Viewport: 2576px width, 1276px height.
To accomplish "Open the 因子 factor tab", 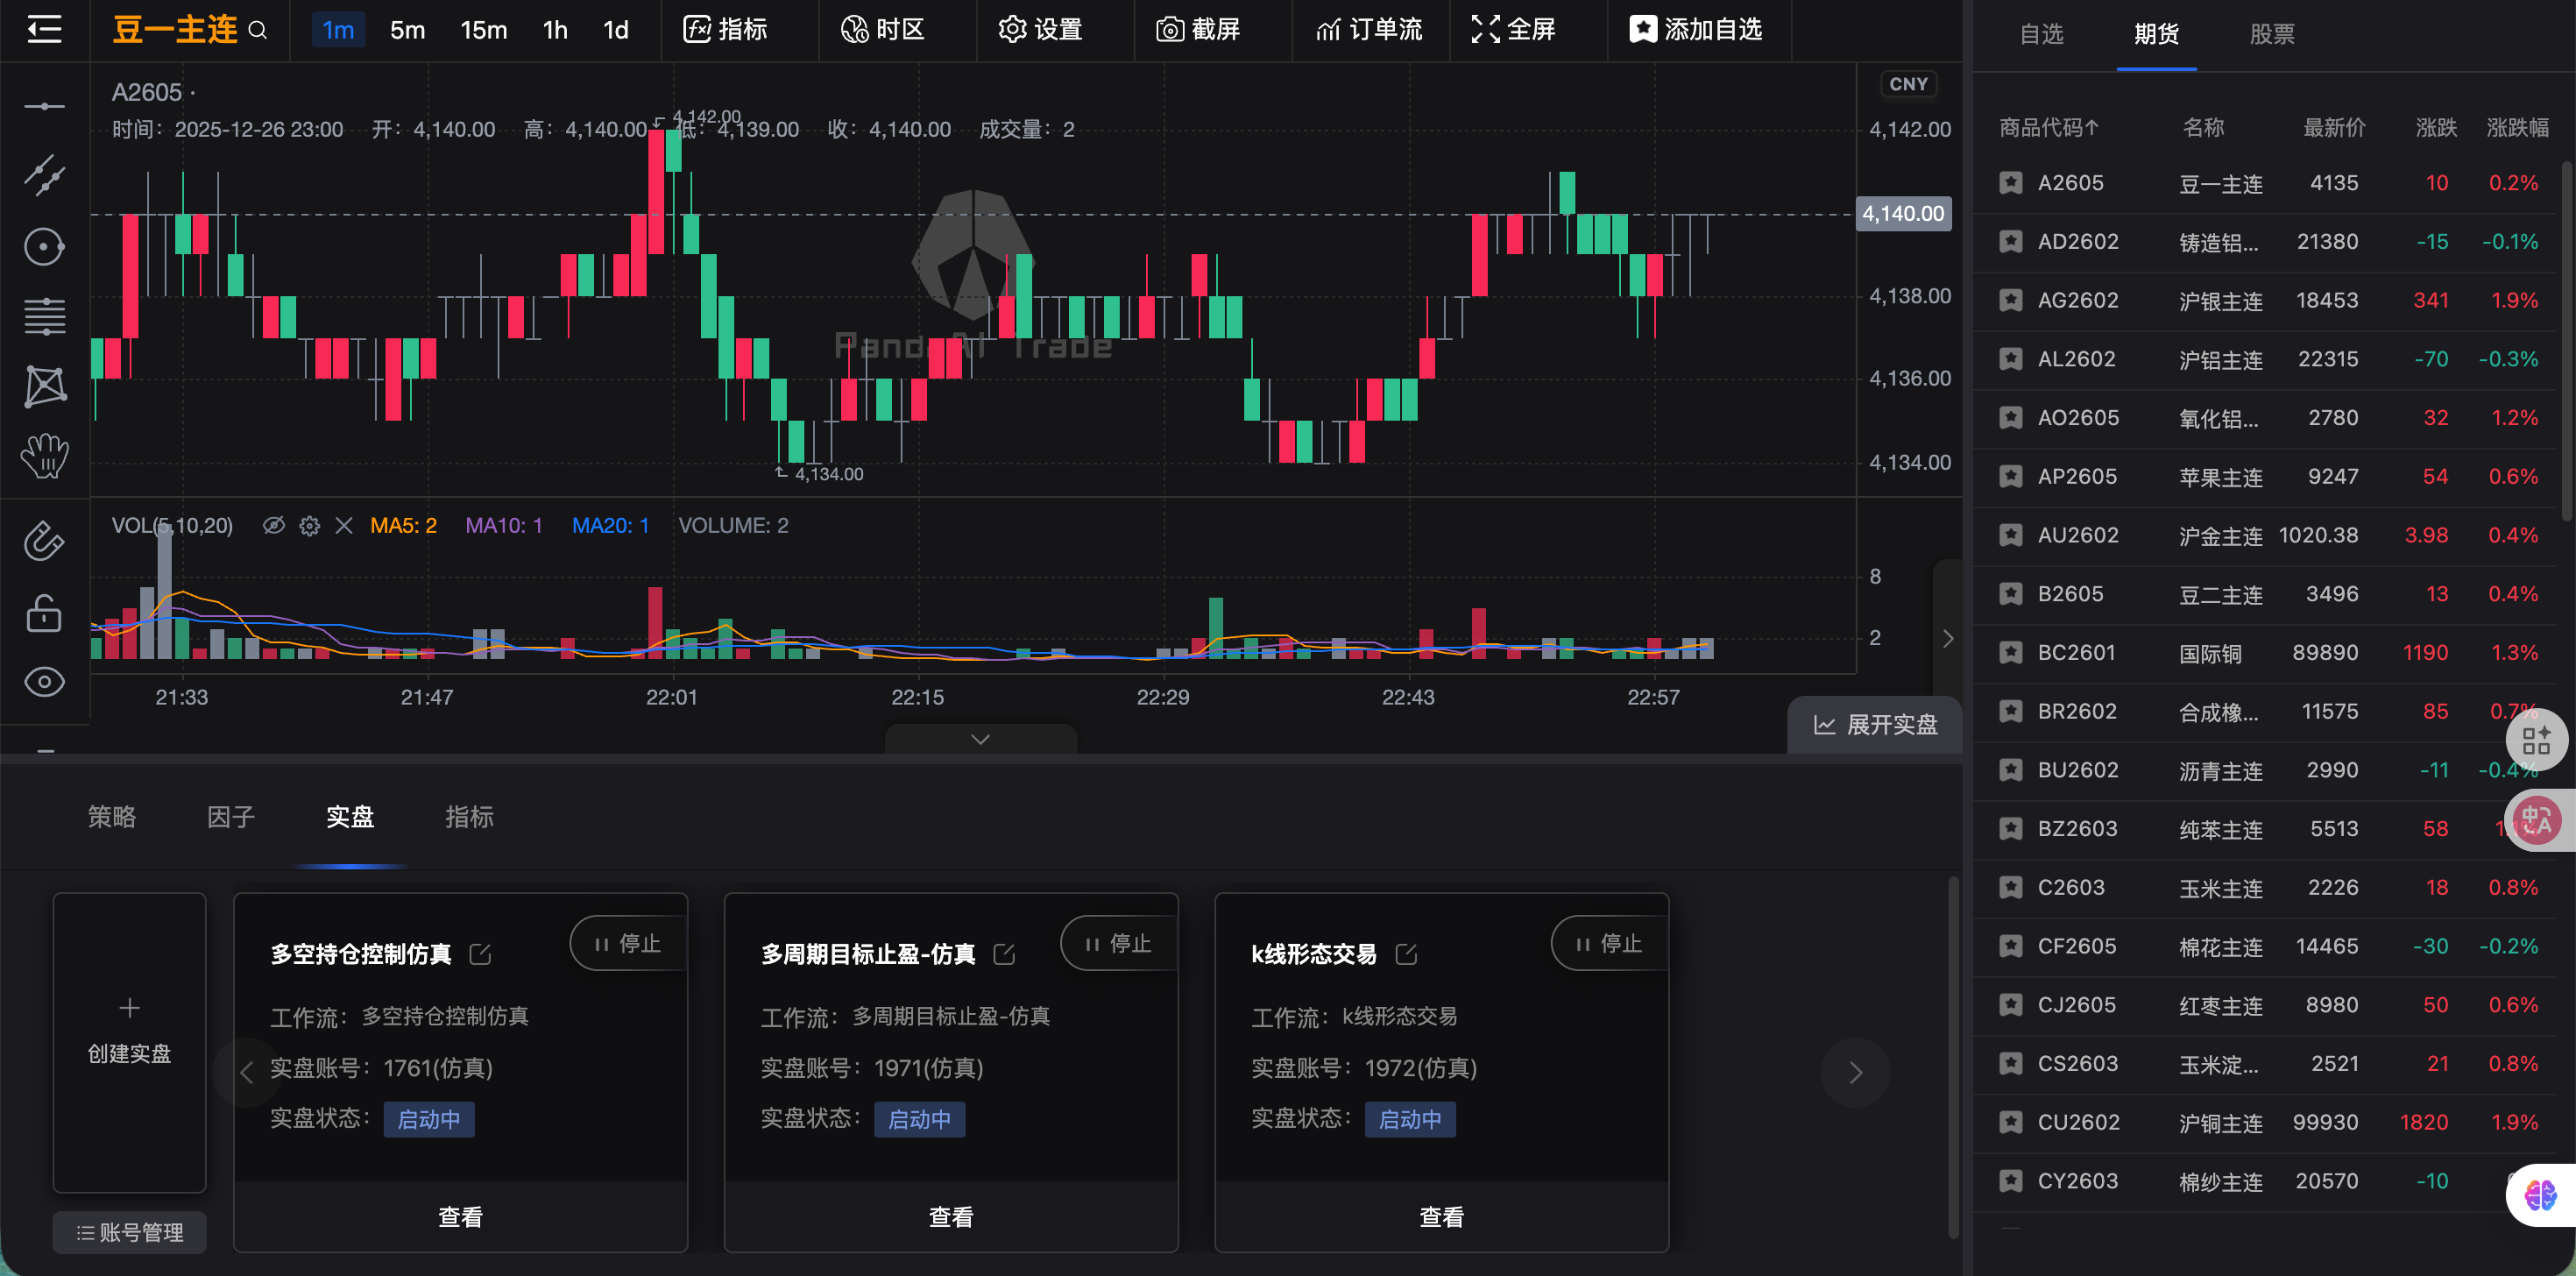I will [231, 817].
